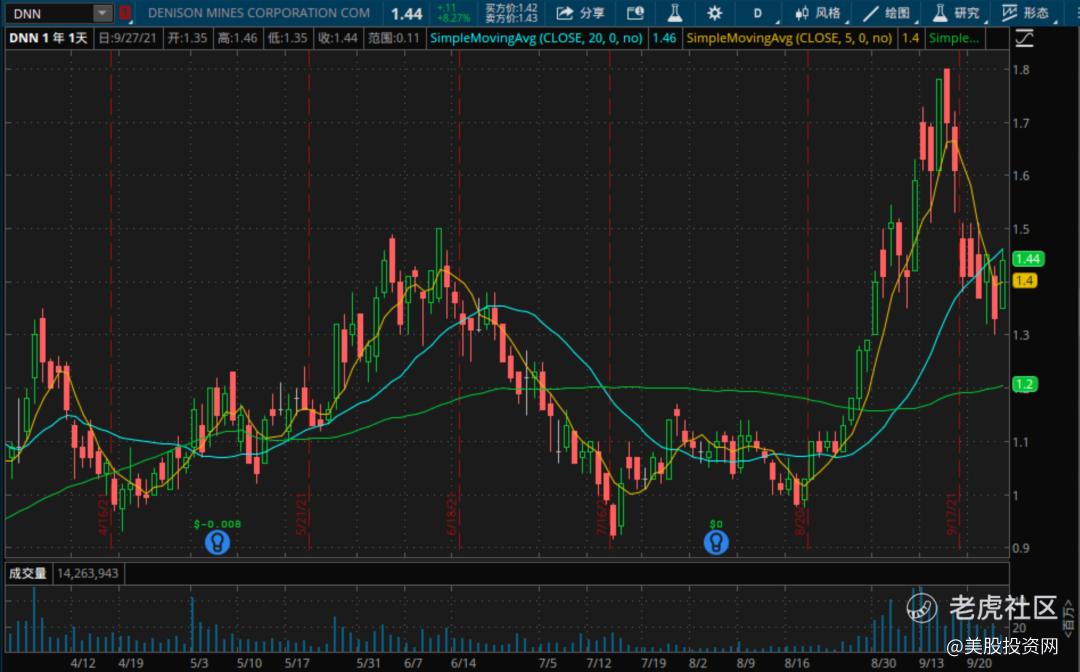Click the cyan 1.46 moving average value
The height and width of the screenshot is (672, 1080).
[x=664, y=38]
